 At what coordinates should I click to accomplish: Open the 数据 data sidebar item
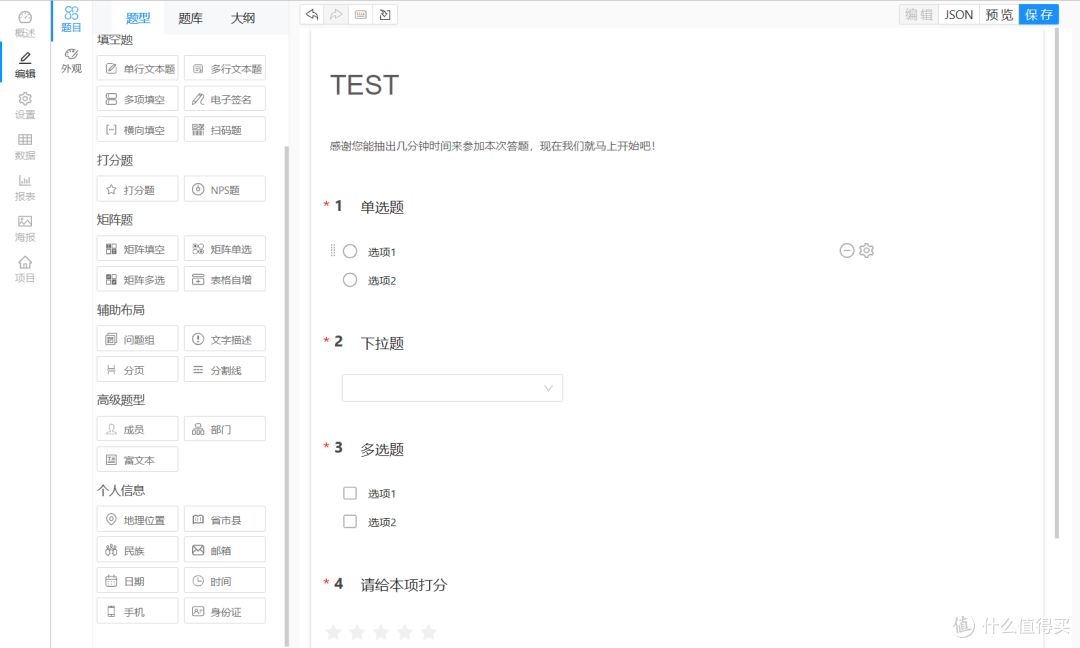(25, 147)
